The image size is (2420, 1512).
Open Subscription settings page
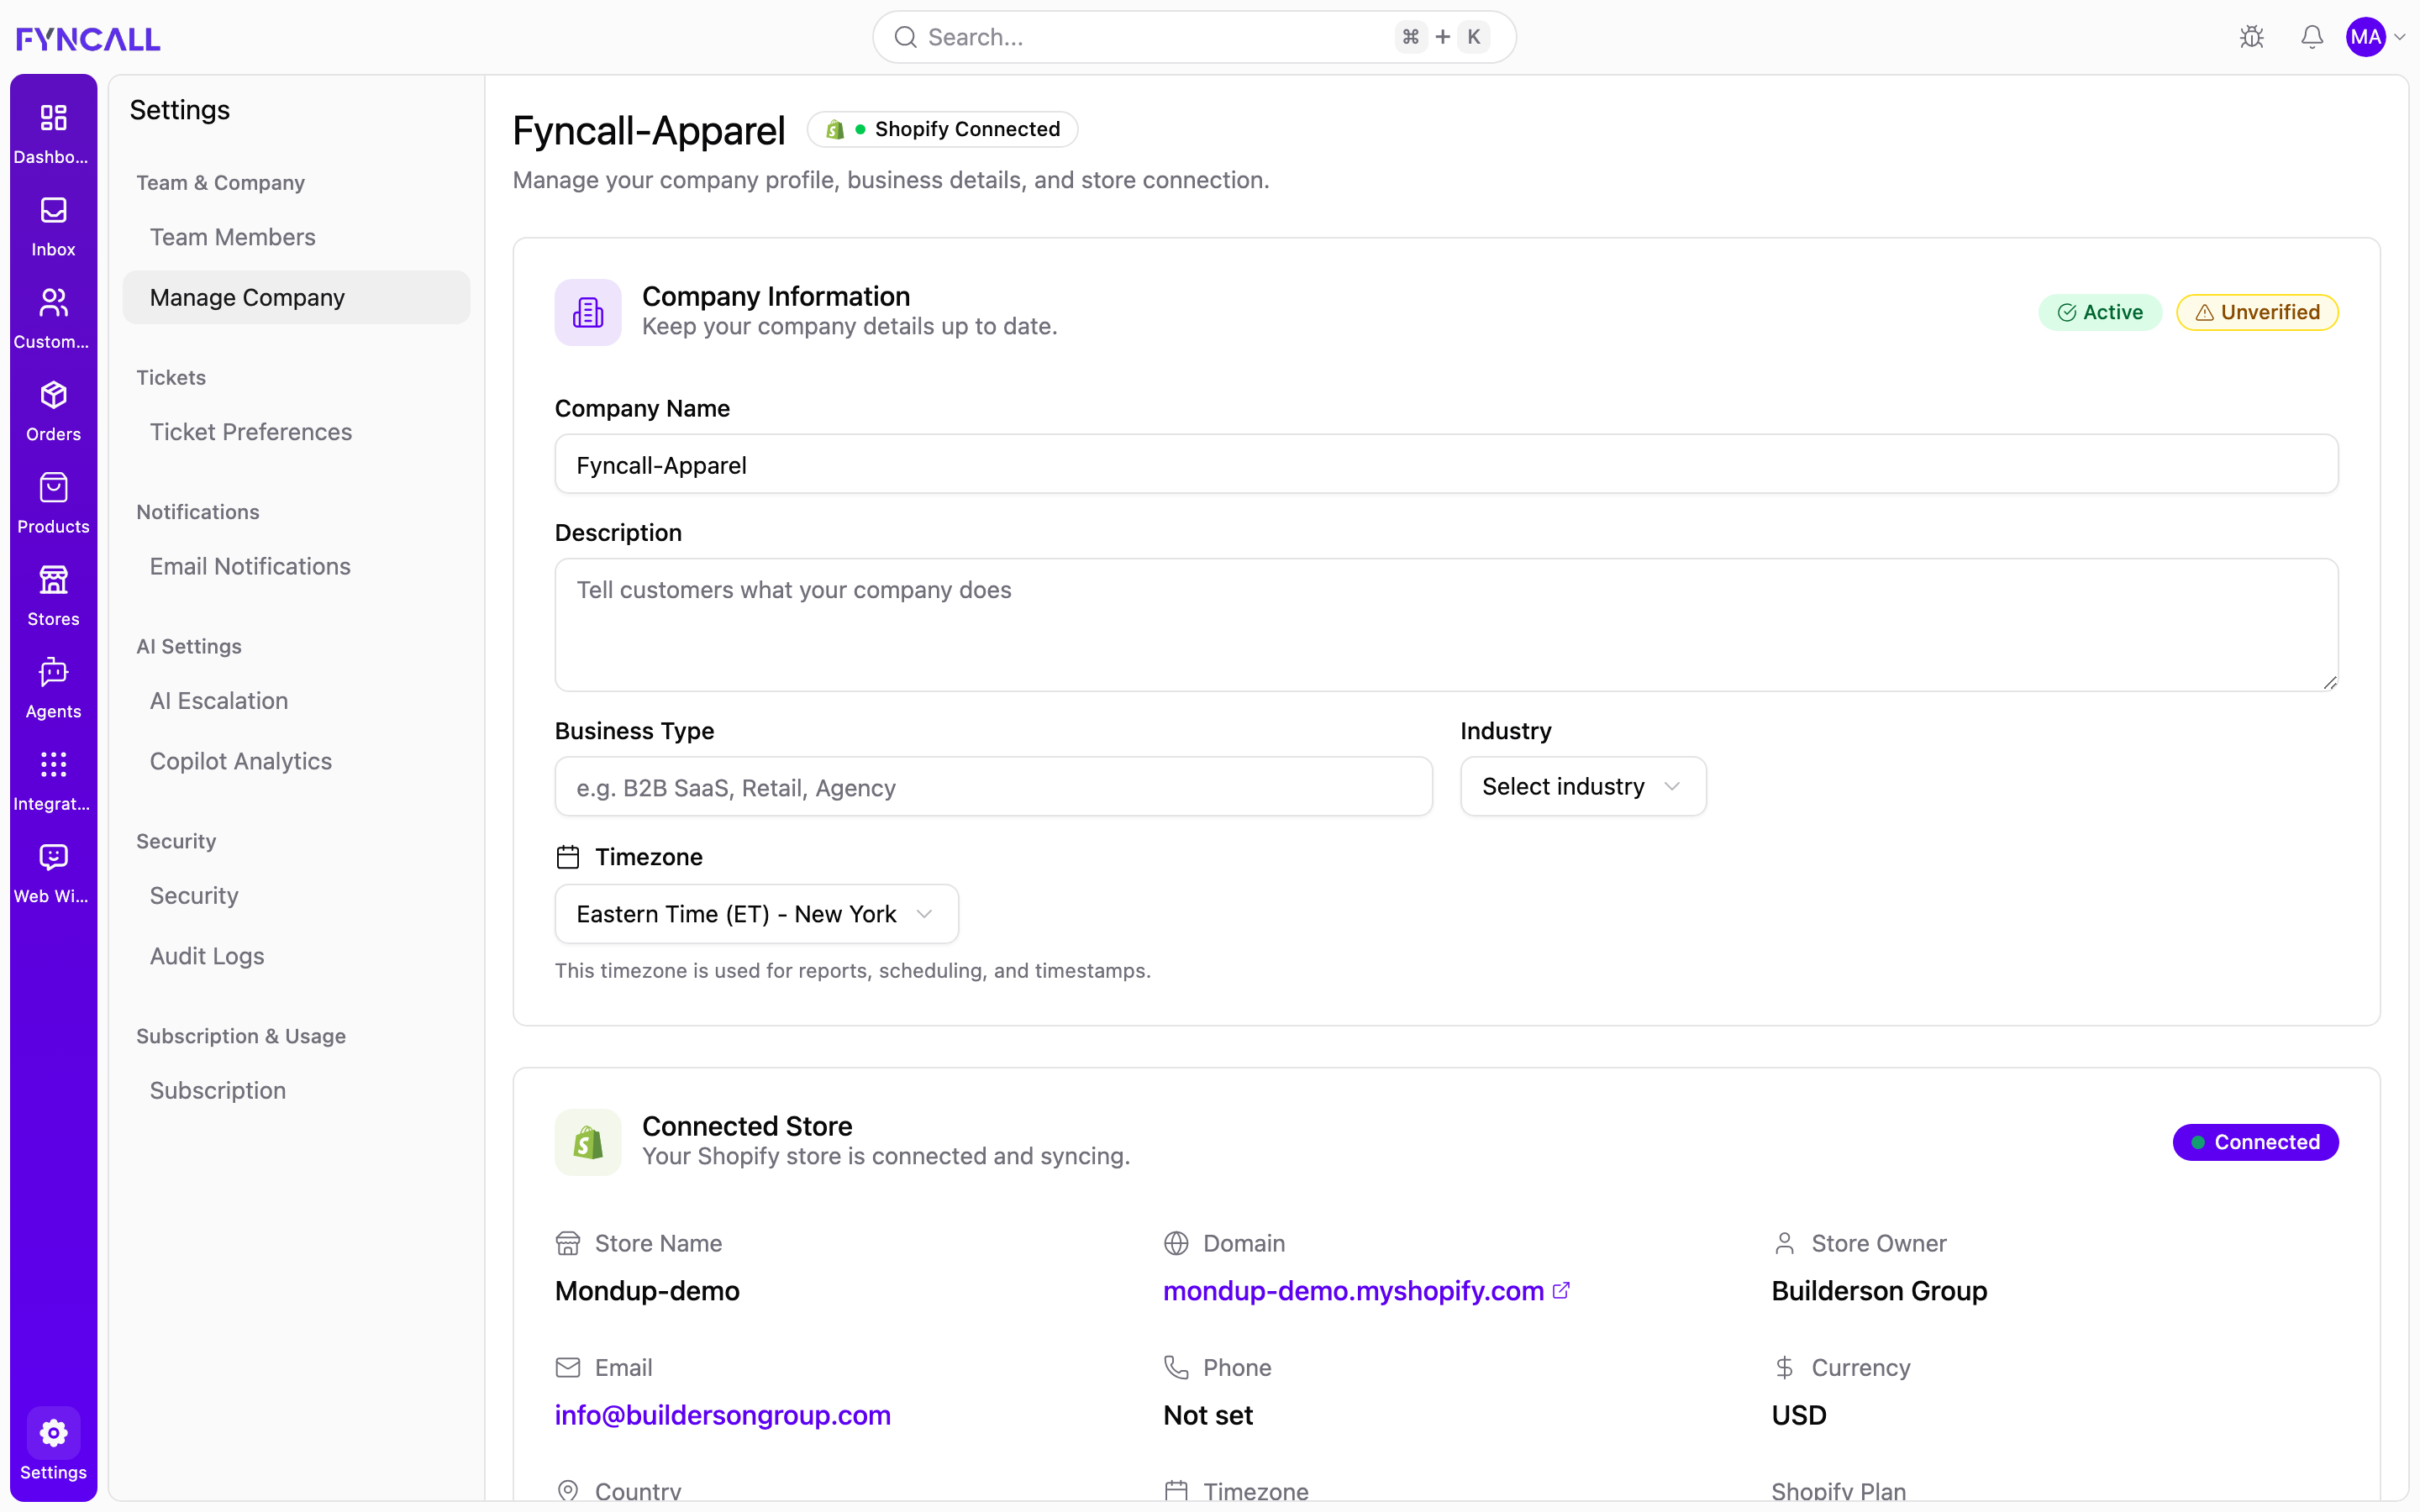[x=296, y=1090]
